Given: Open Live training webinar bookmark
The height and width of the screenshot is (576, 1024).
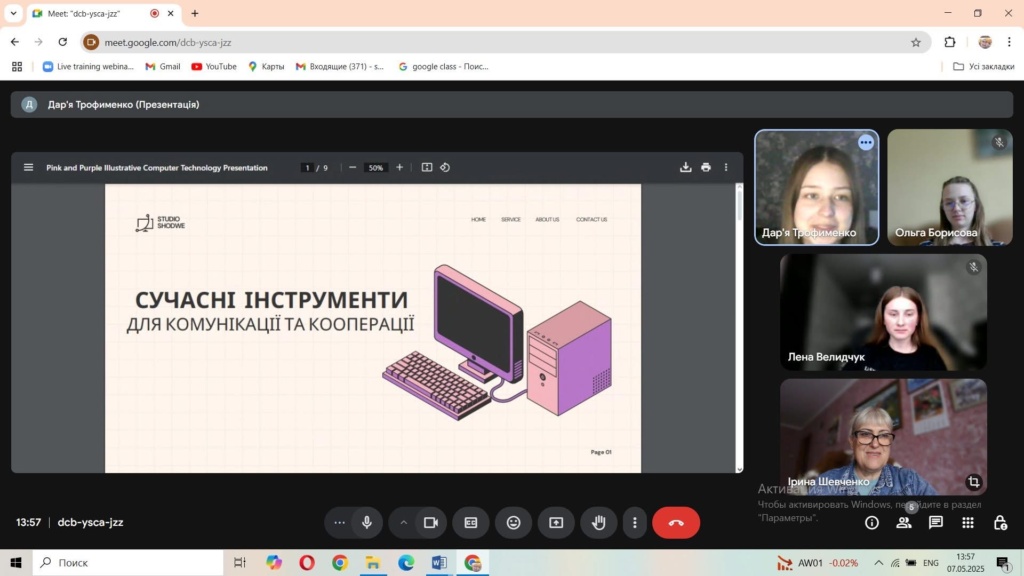Looking at the screenshot, I should coord(88,67).
